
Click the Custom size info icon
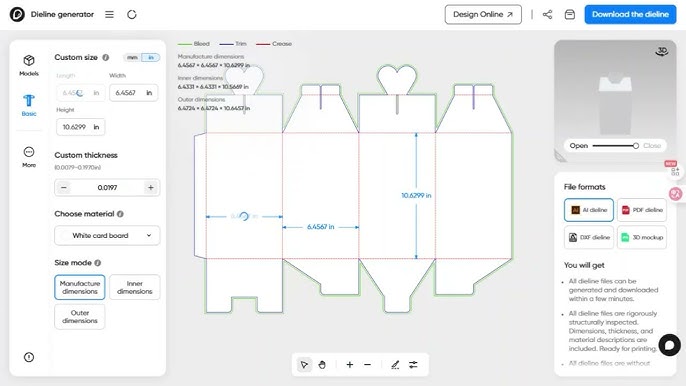[105, 57]
